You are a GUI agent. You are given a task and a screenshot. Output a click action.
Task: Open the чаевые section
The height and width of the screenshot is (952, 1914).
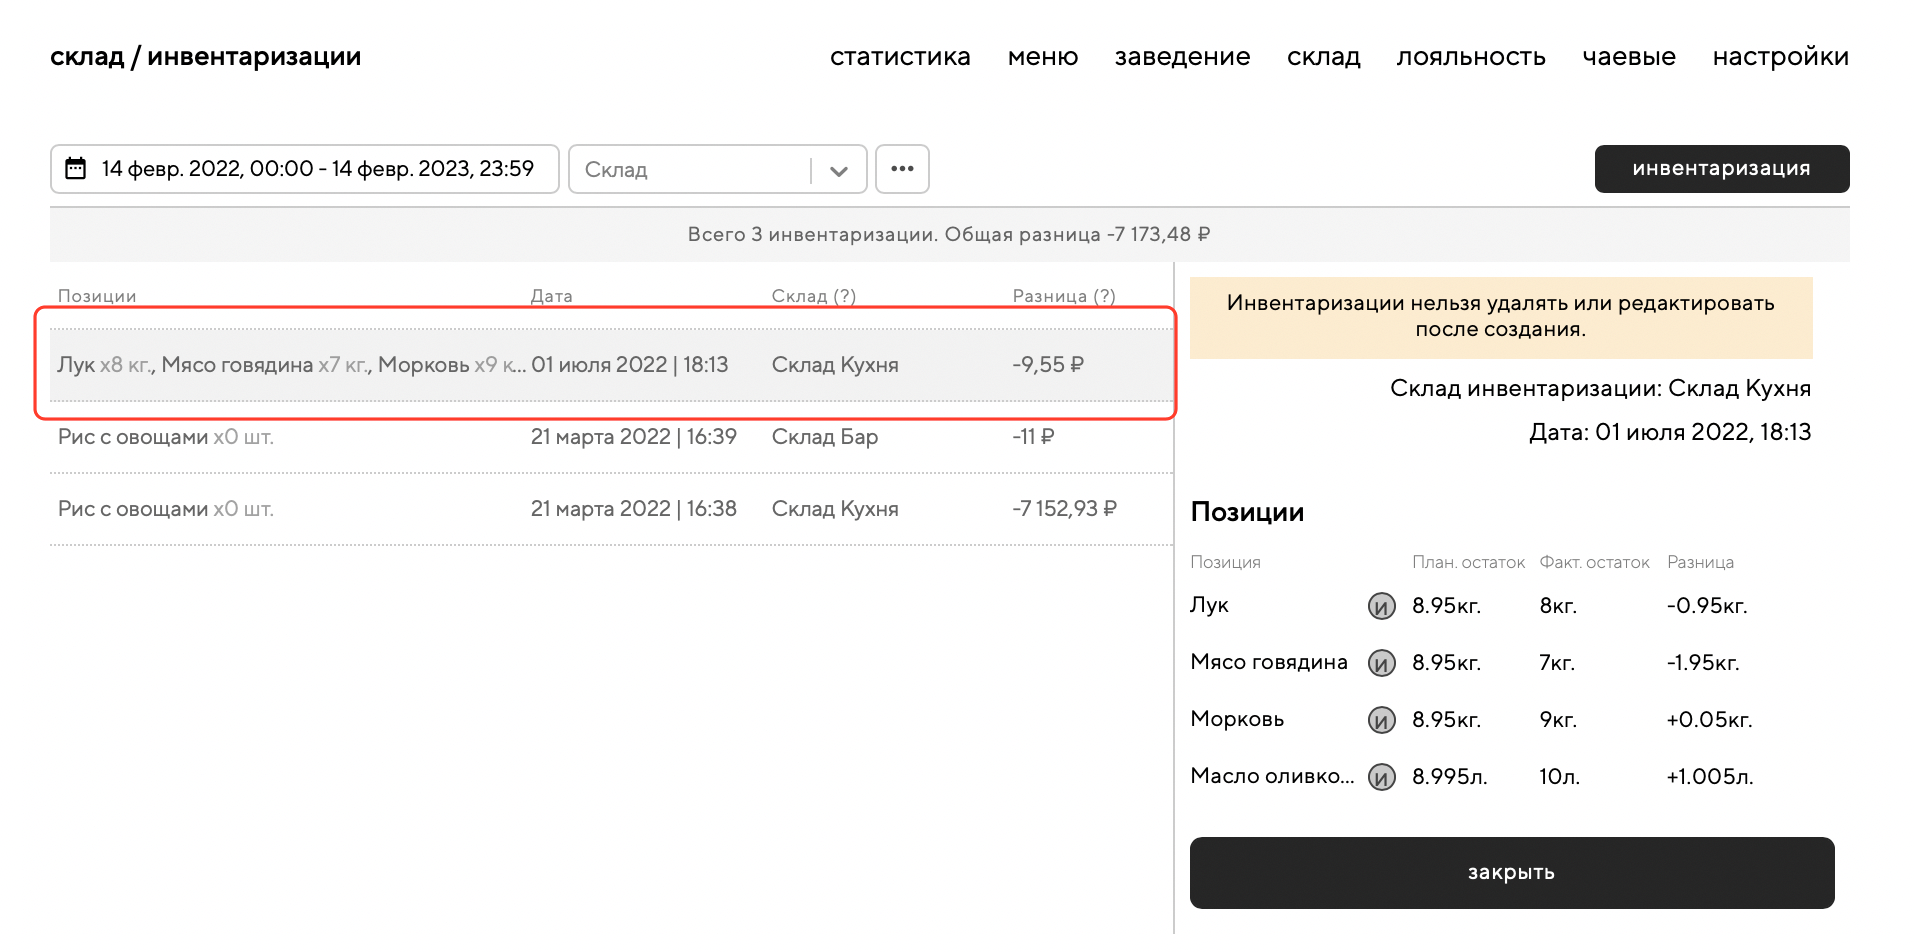pos(1628,57)
